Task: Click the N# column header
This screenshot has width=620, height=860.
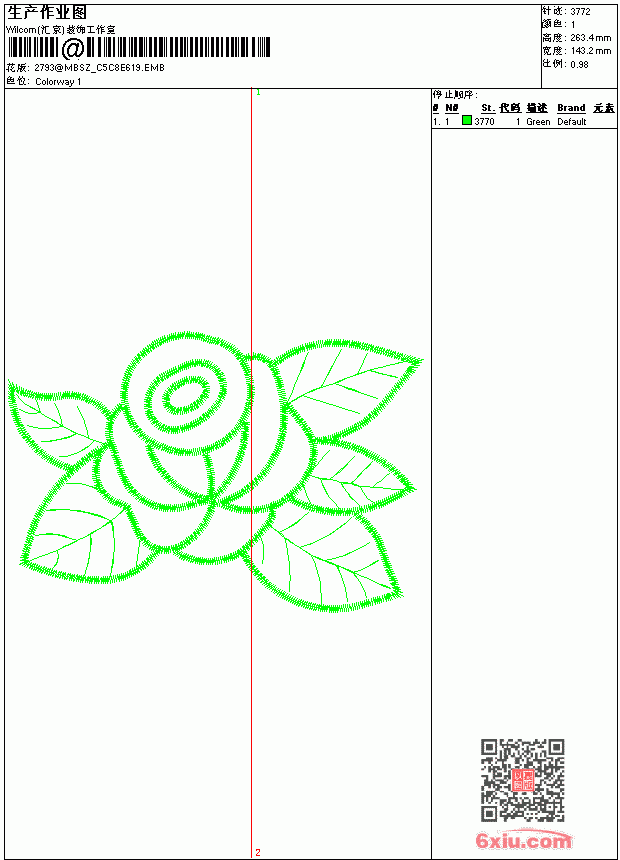Action: click(452, 108)
